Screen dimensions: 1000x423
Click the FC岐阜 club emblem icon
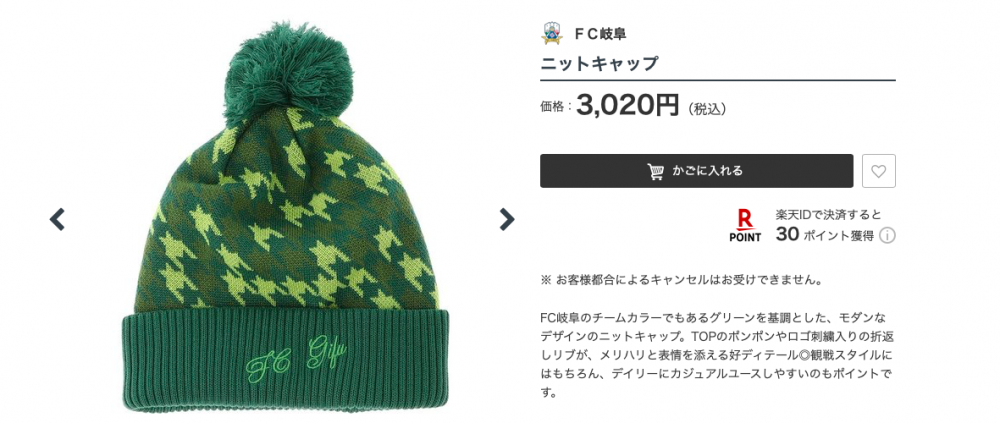552,34
